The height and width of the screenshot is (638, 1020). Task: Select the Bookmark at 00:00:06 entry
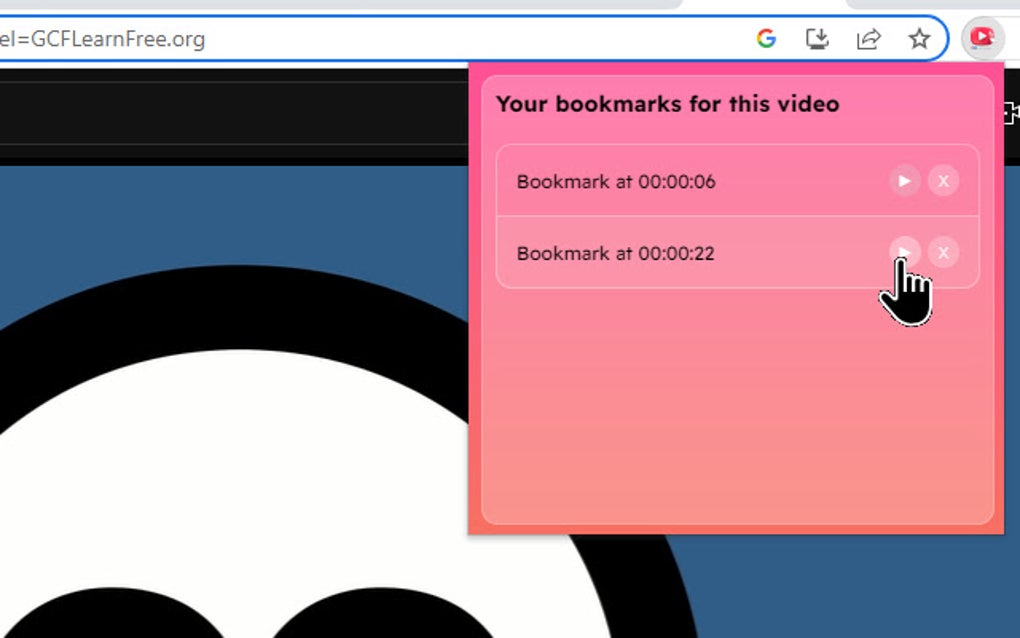coord(615,182)
